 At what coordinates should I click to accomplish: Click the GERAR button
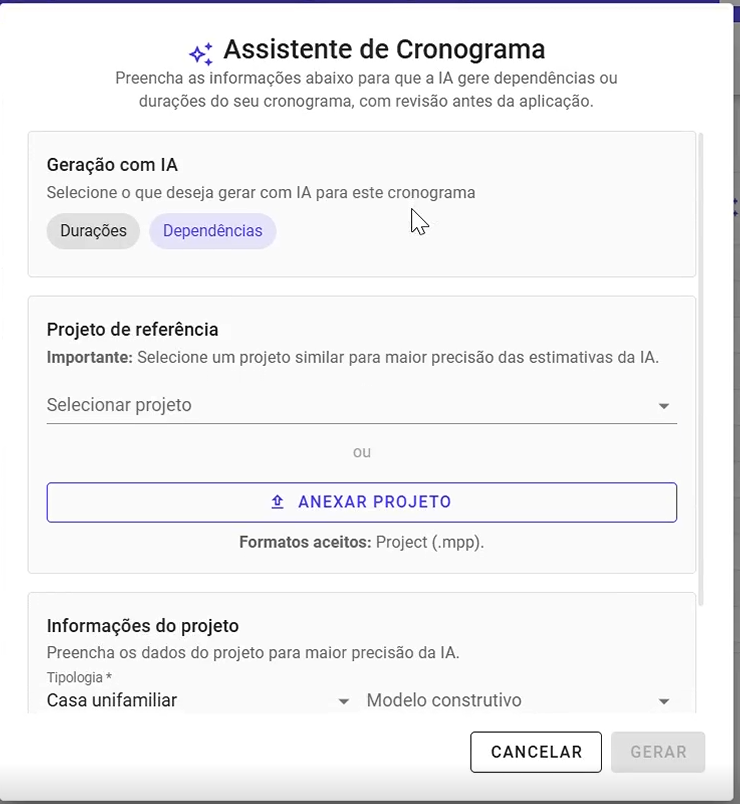(658, 752)
